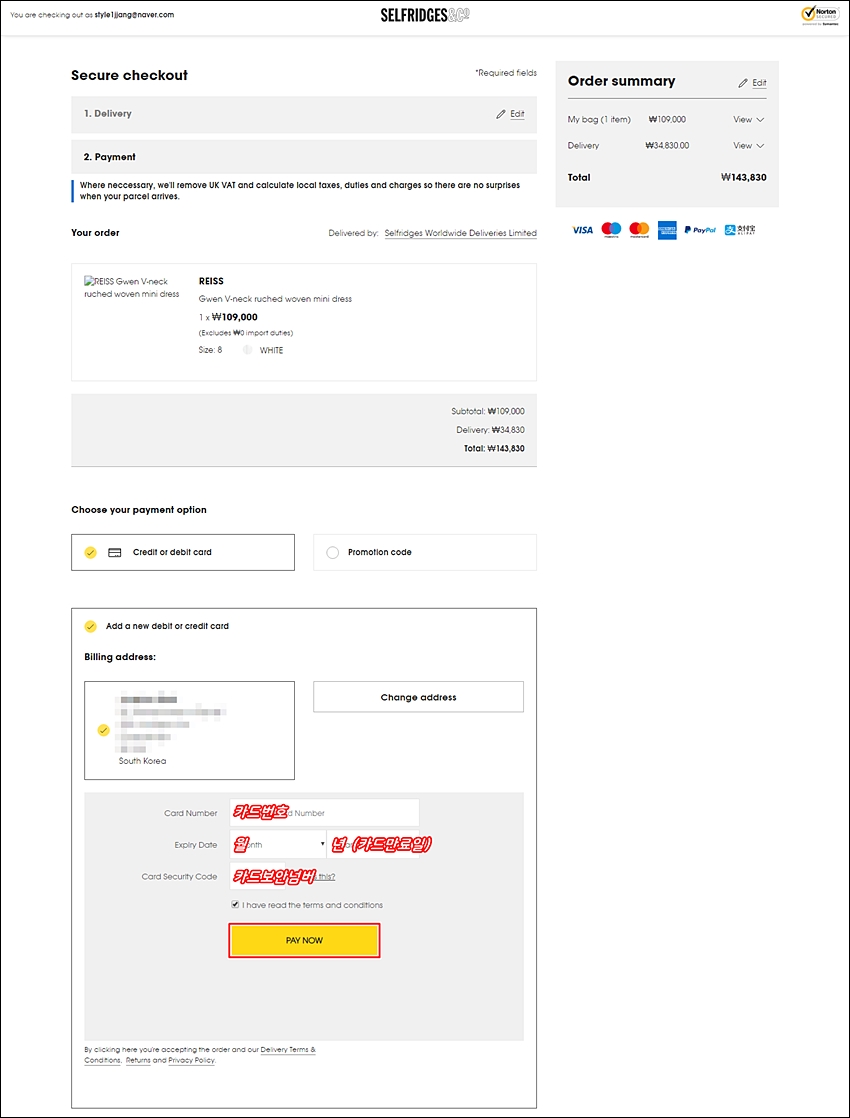The image size is (850, 1118).
Task: Click the Norton Secured badge
Action: 818,16
